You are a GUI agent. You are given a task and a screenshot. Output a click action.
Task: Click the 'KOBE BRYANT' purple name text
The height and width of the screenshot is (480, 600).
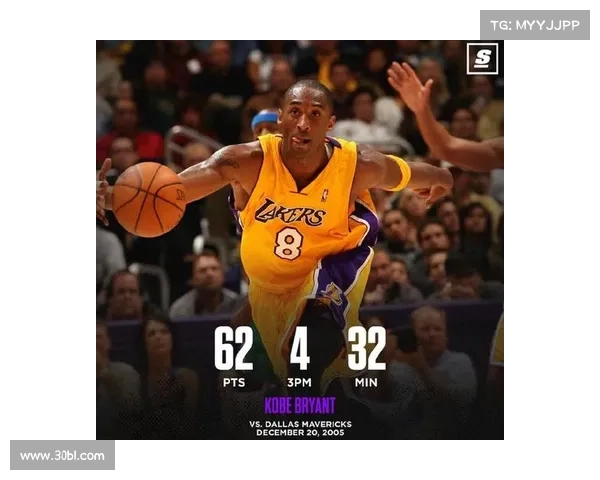(300, 405)
